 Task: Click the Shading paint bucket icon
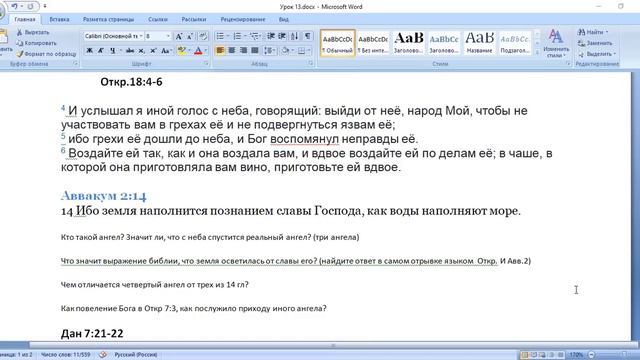point(285,51)
